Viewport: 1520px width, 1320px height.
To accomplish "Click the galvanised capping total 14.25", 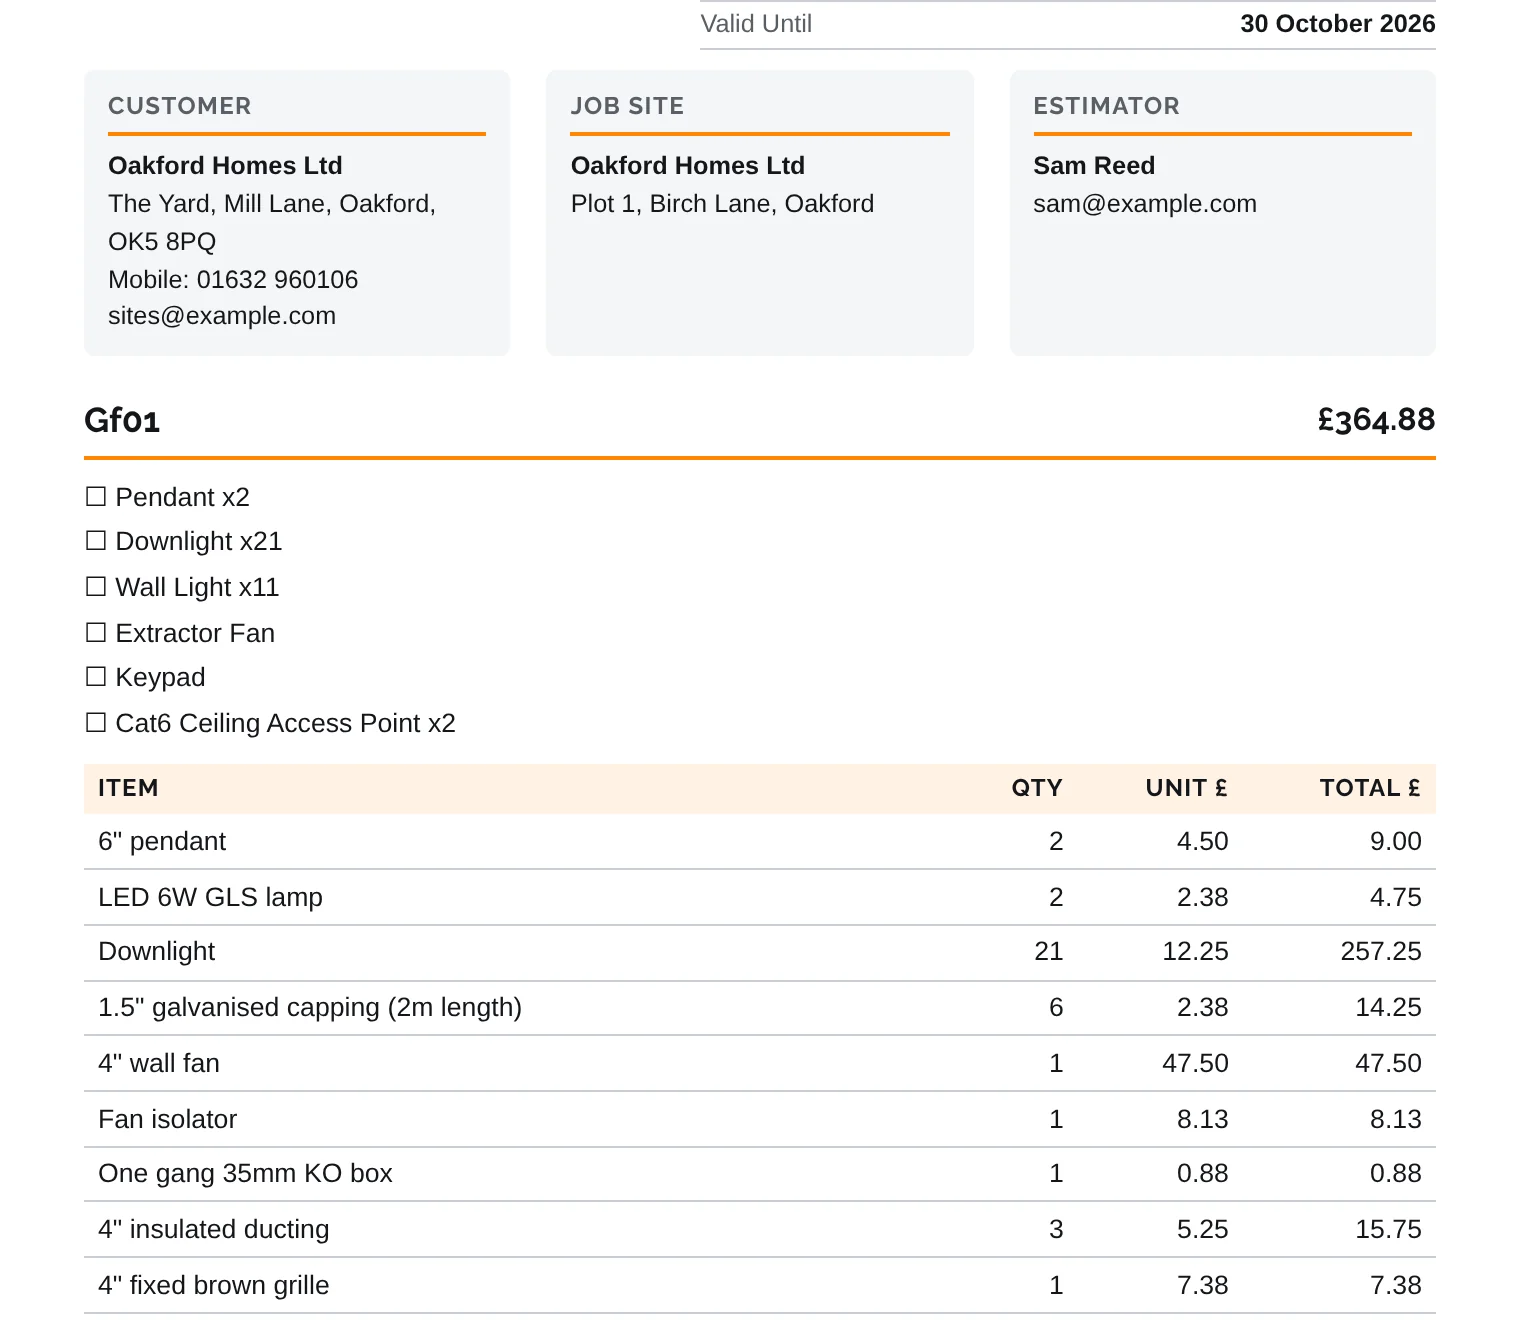I will coord(1388,1008).
